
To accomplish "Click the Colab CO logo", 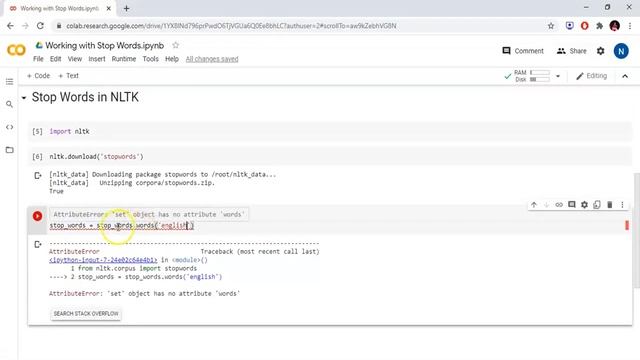I will [16, 50].
